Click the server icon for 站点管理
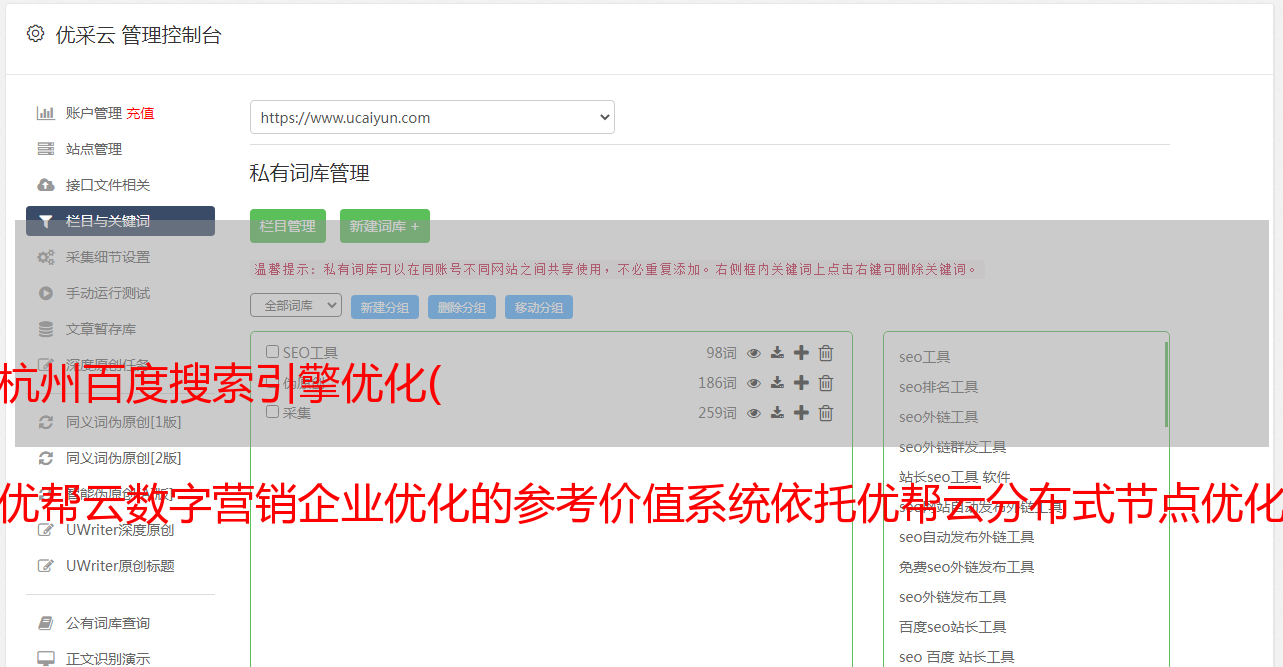The width and height of the screenshot is (1283, 667). click(x=46, y=149)
